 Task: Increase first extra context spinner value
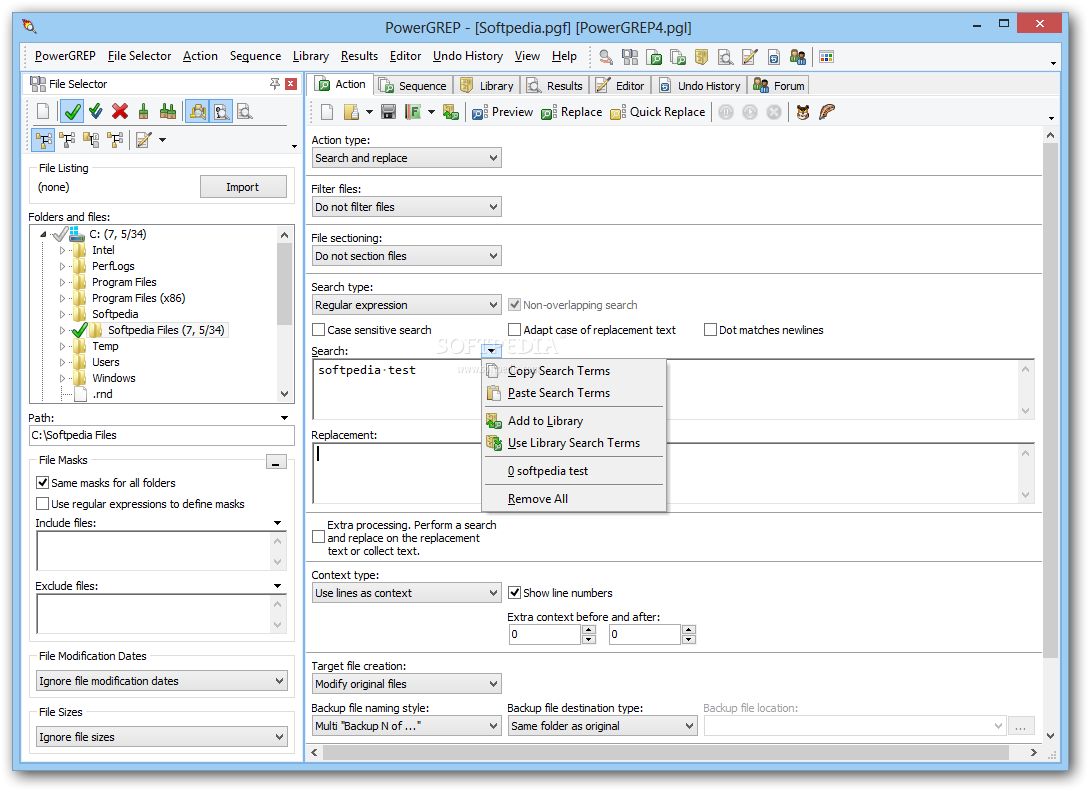pyautogui.click(x=589, y=630)
